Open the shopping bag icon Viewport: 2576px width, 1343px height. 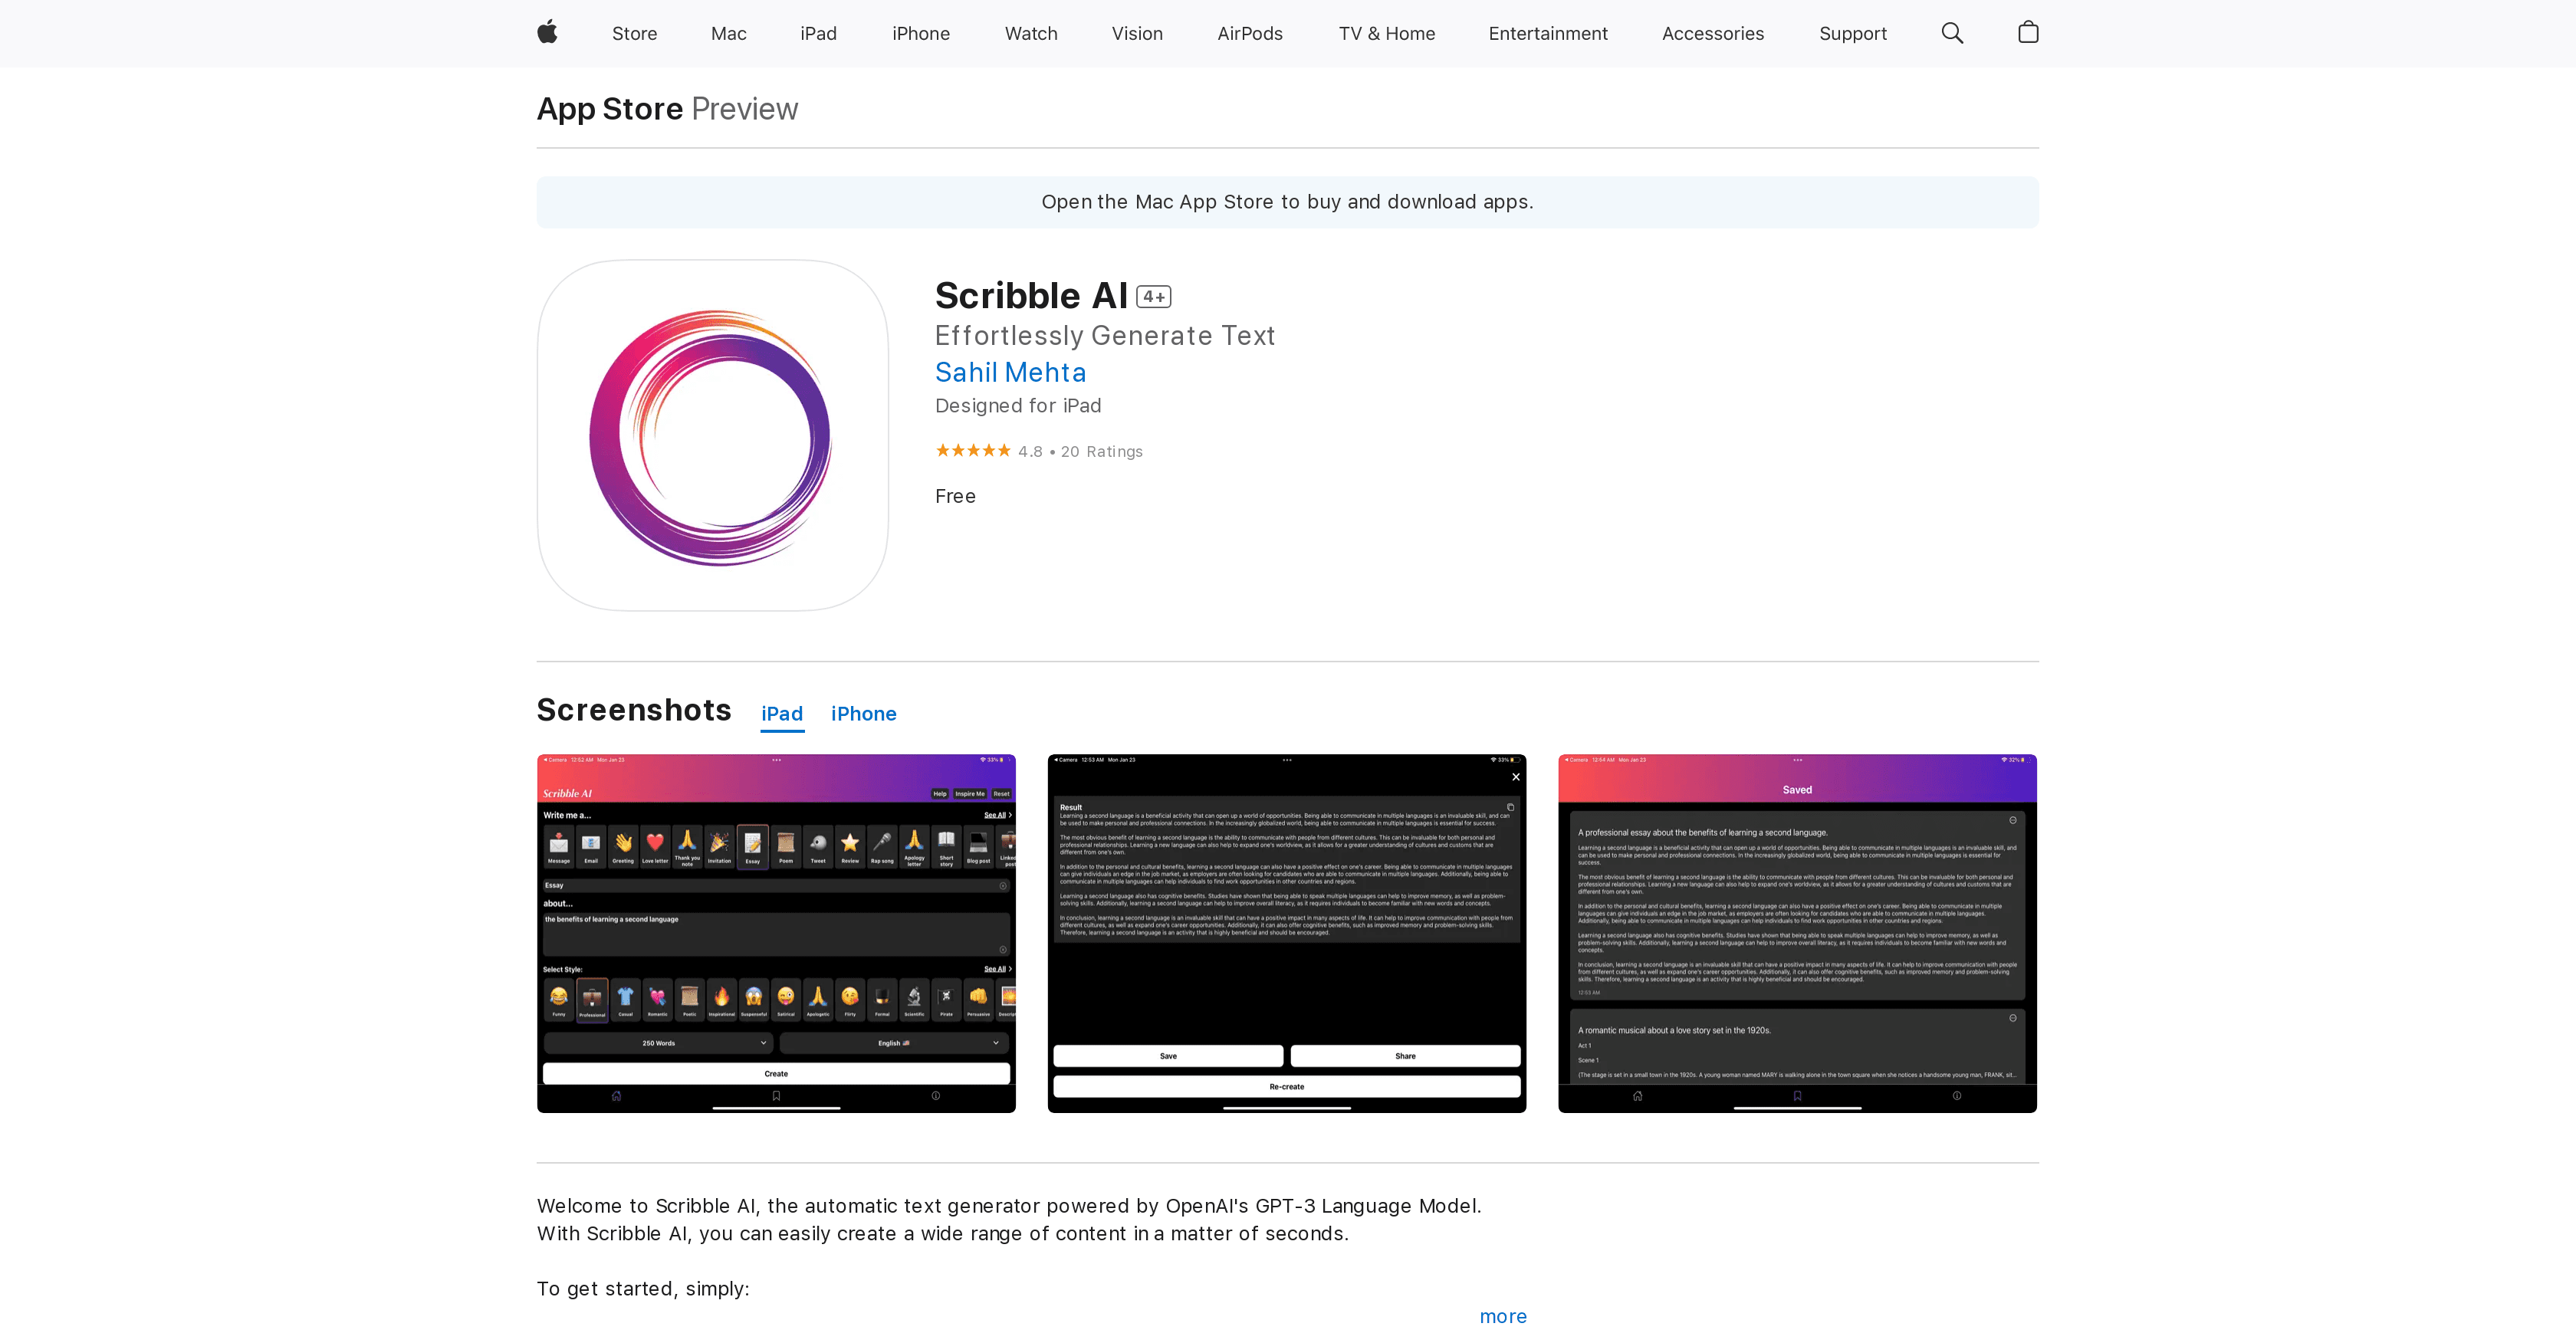coord(2028,33)
